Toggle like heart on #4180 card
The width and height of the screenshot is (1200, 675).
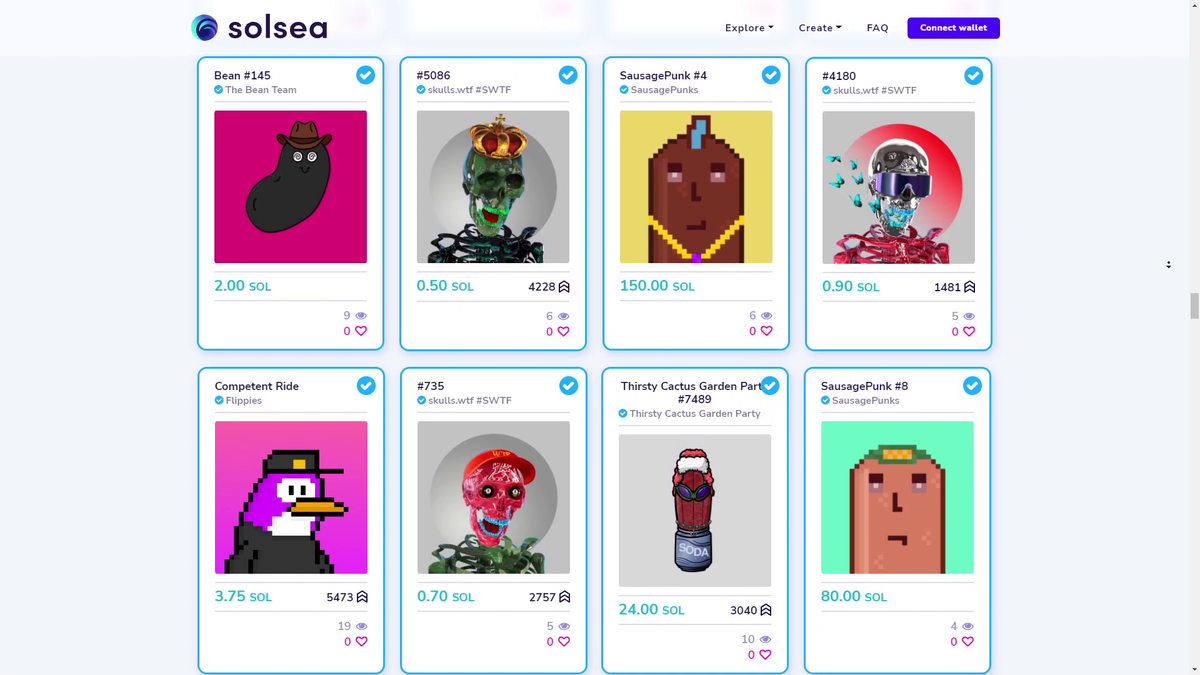click(967, 332)
